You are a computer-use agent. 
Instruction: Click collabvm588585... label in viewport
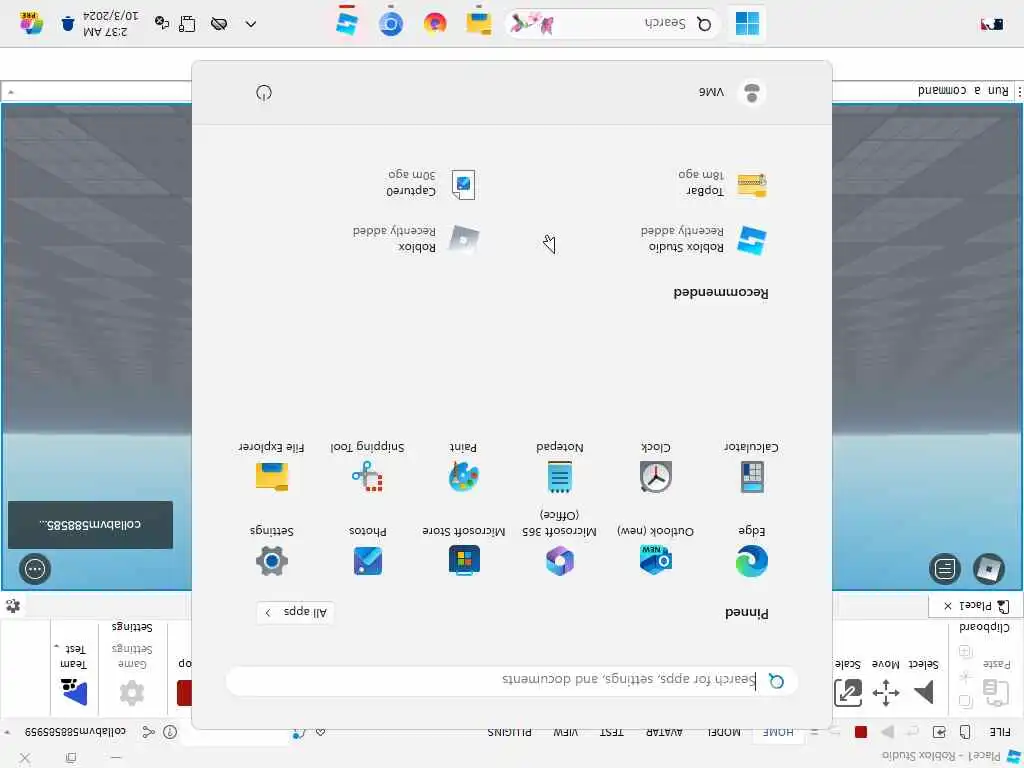click(90, 524)
